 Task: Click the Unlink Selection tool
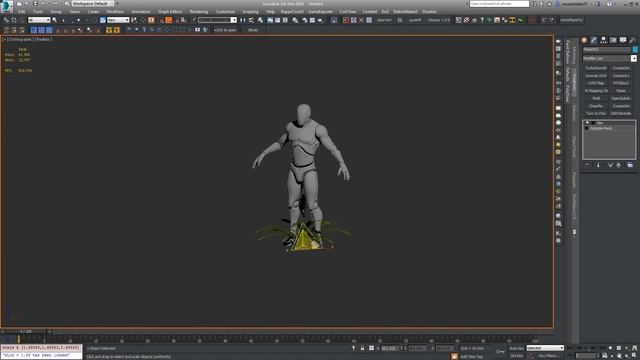(x=14, y=20)
